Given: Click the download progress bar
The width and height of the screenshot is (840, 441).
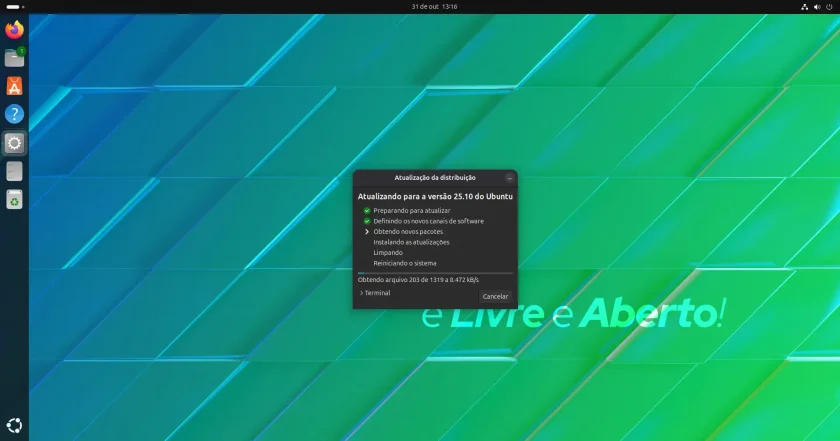Looking at the screenshot, I should click(435, 273).
